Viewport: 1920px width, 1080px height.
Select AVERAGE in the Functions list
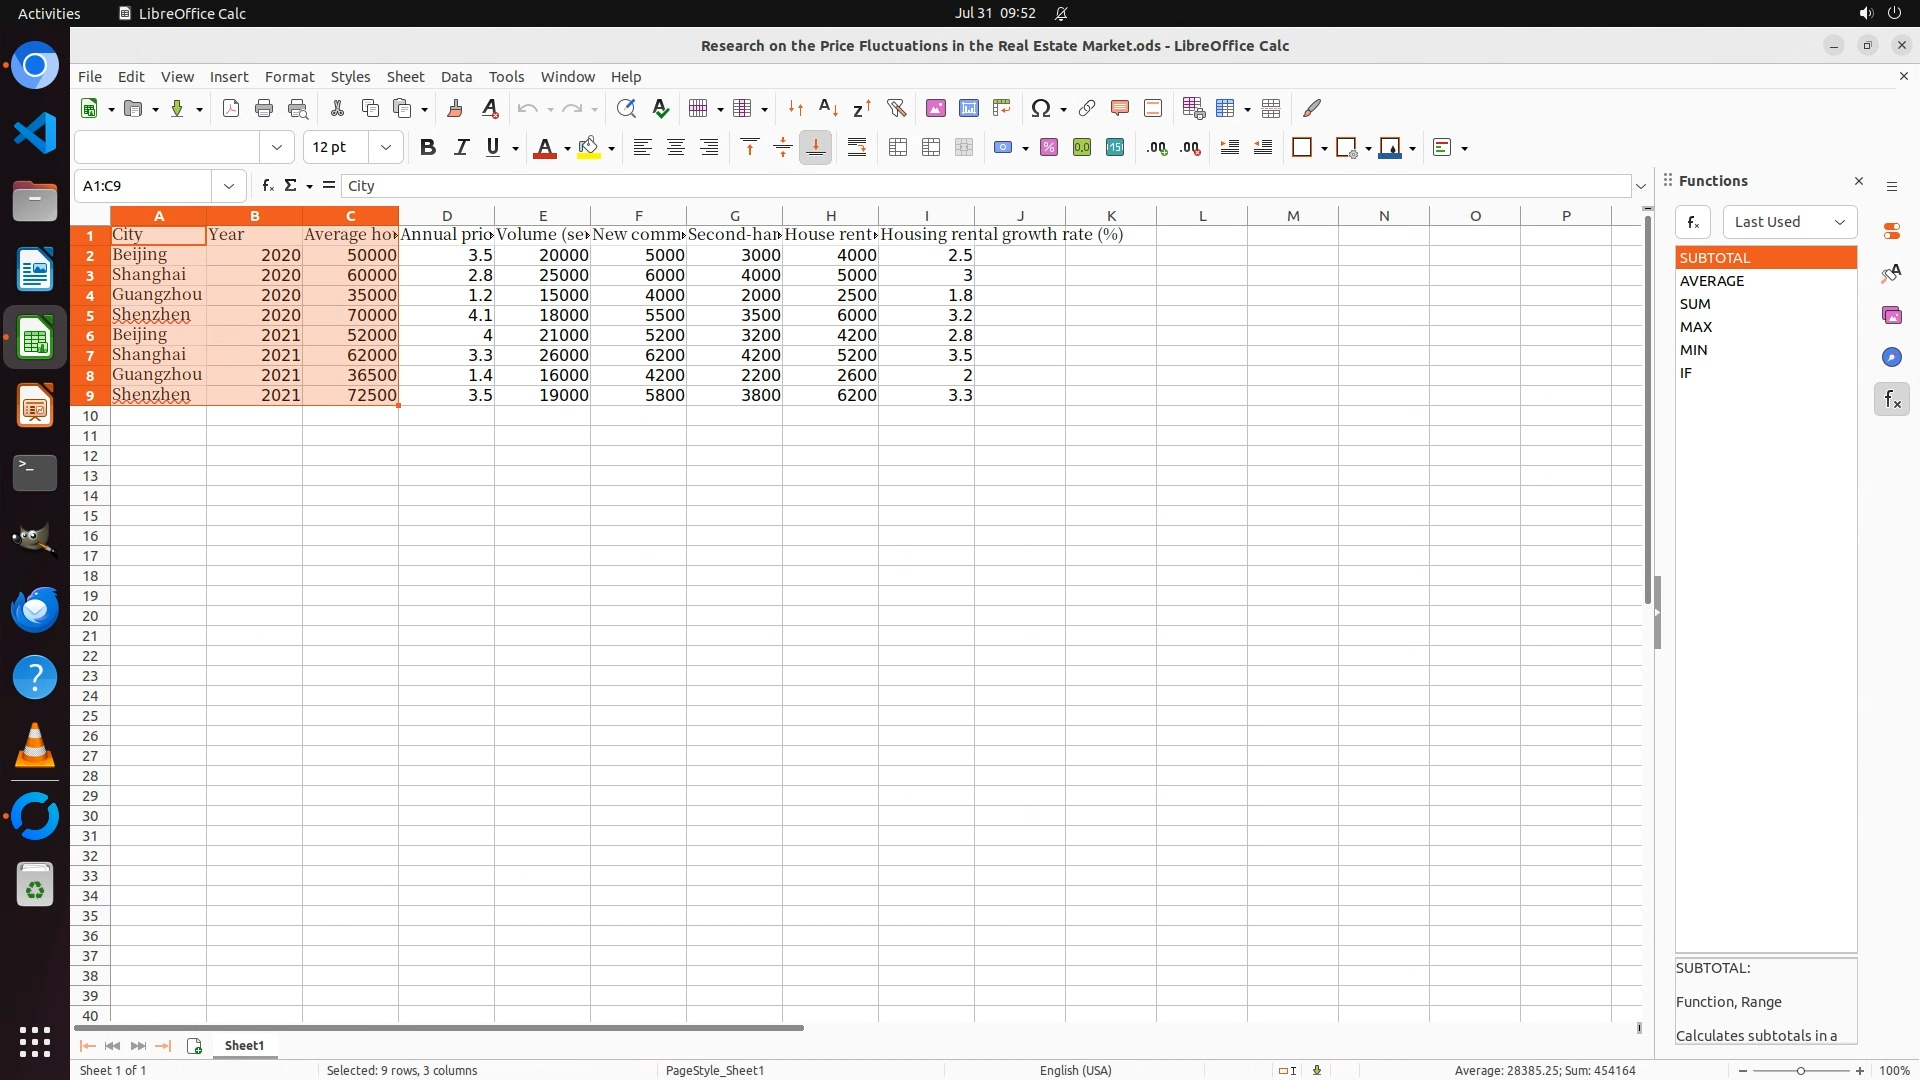click(1712, 281)
